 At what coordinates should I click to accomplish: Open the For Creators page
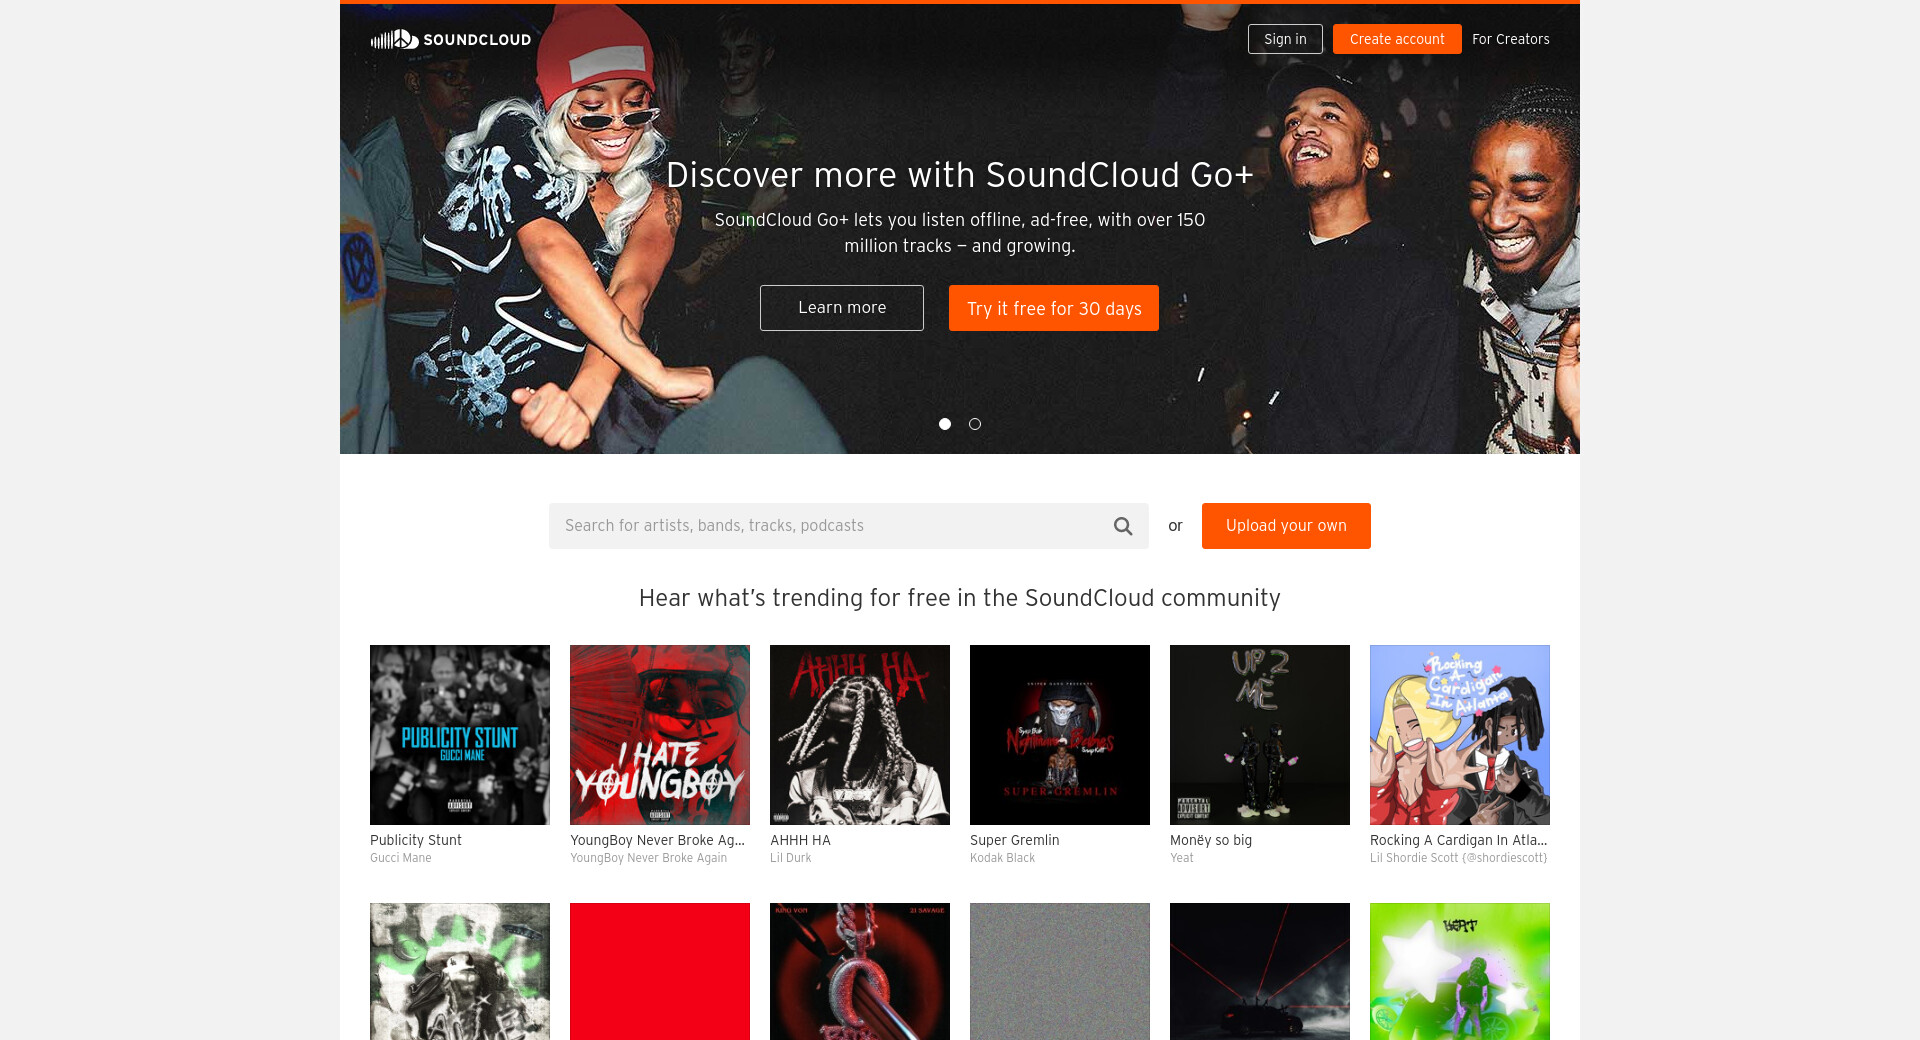coord(1510,39)
